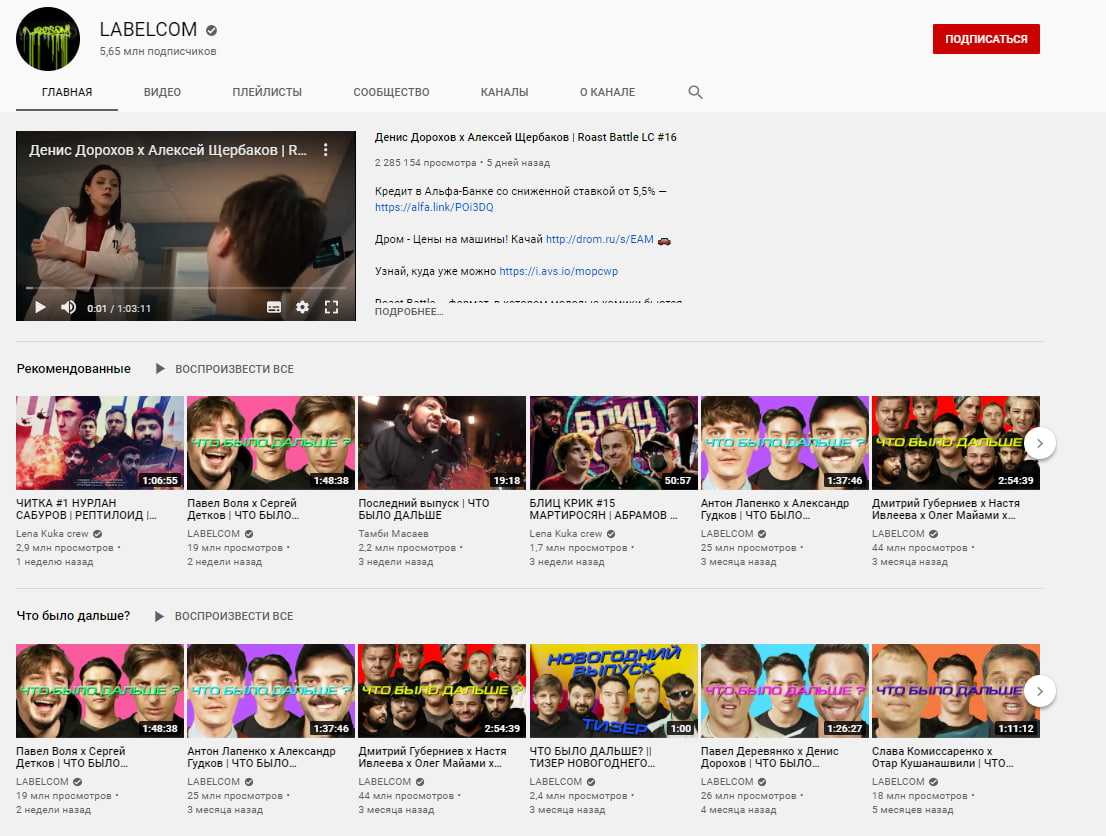Click the channel search magnifier icon

click(x=695, y=92)
